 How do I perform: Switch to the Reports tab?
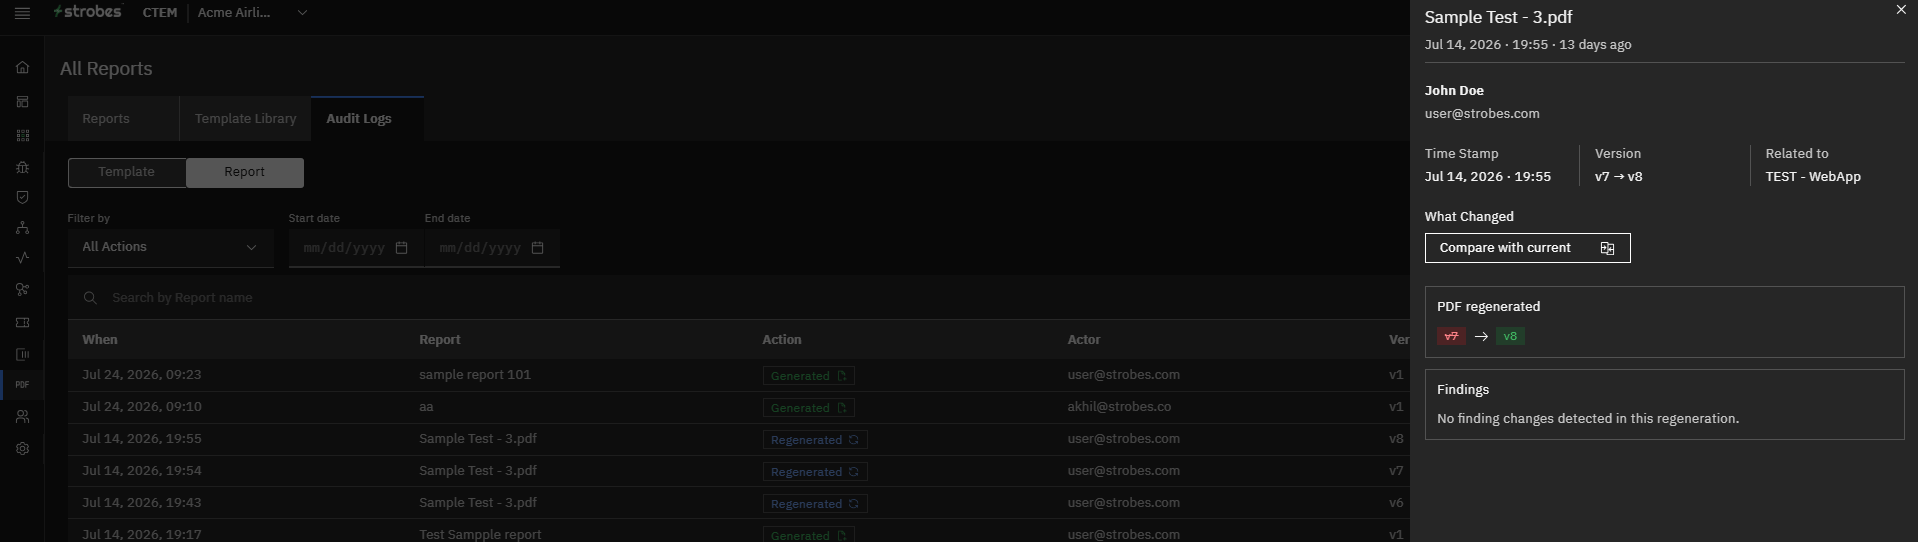[124, 118]
